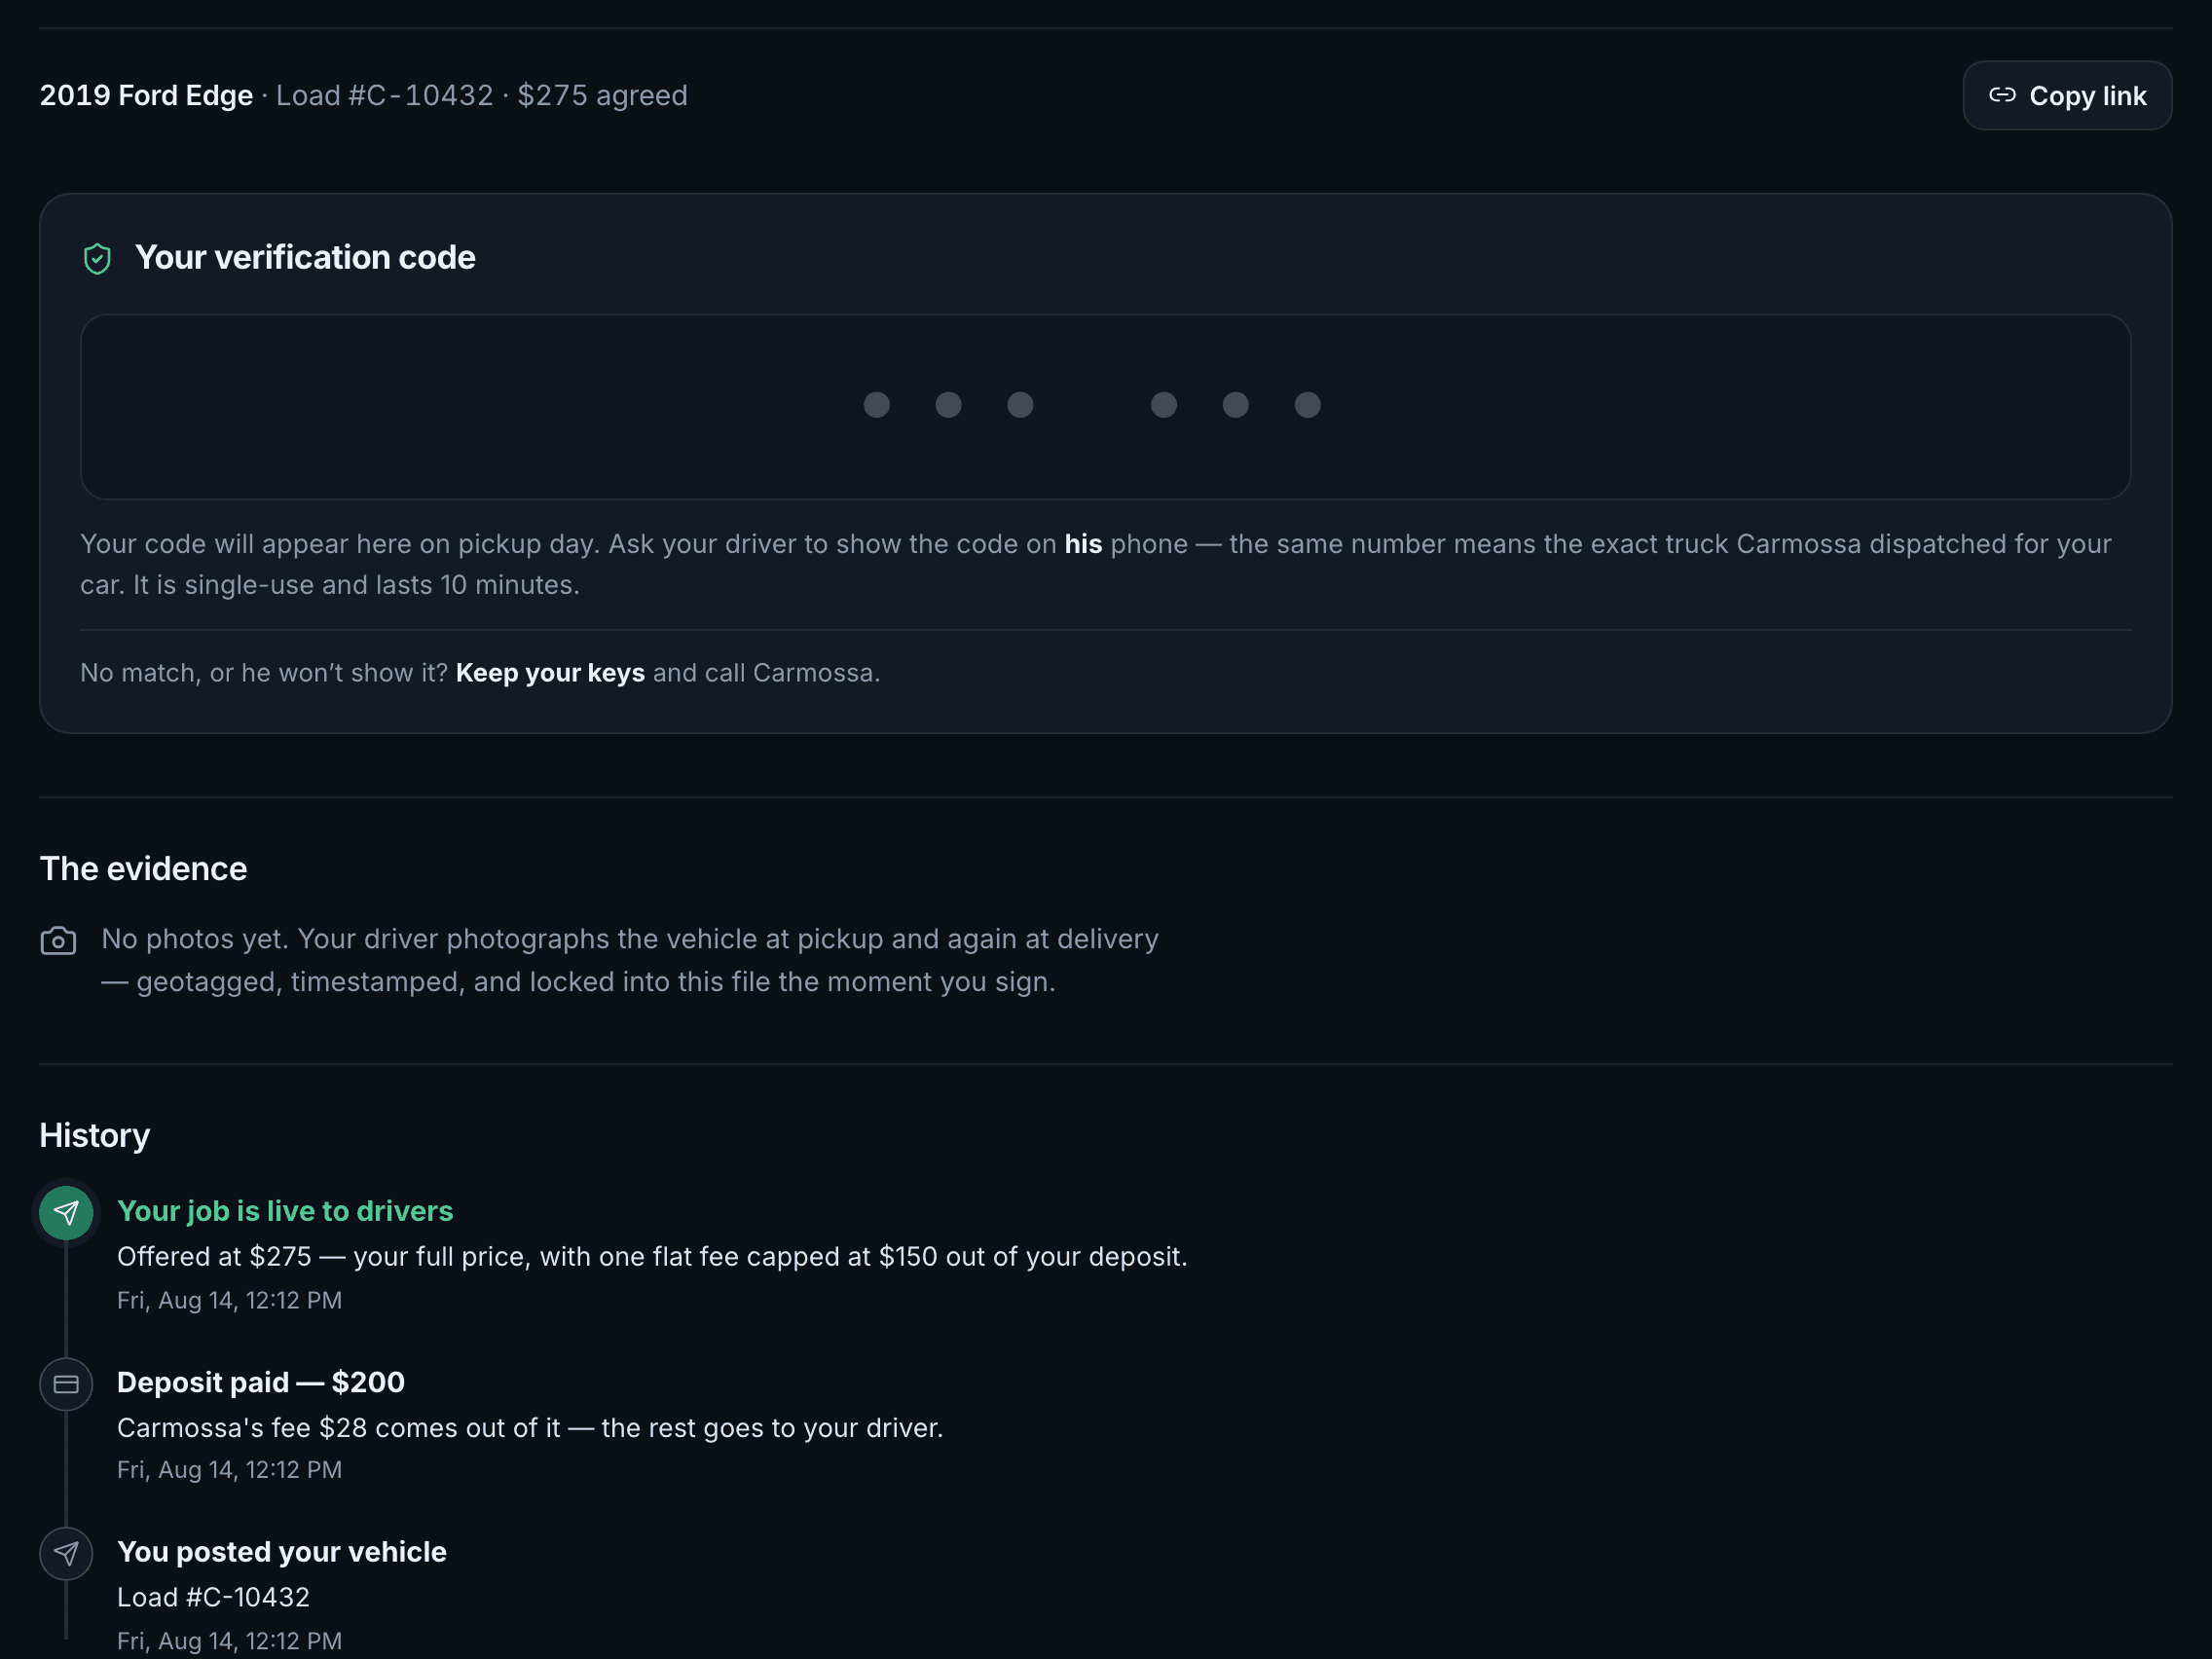Viewport: 2212px width, 1659px height.
Task: Select the Your job is live to drivers entry
Action: (651, 1254)
